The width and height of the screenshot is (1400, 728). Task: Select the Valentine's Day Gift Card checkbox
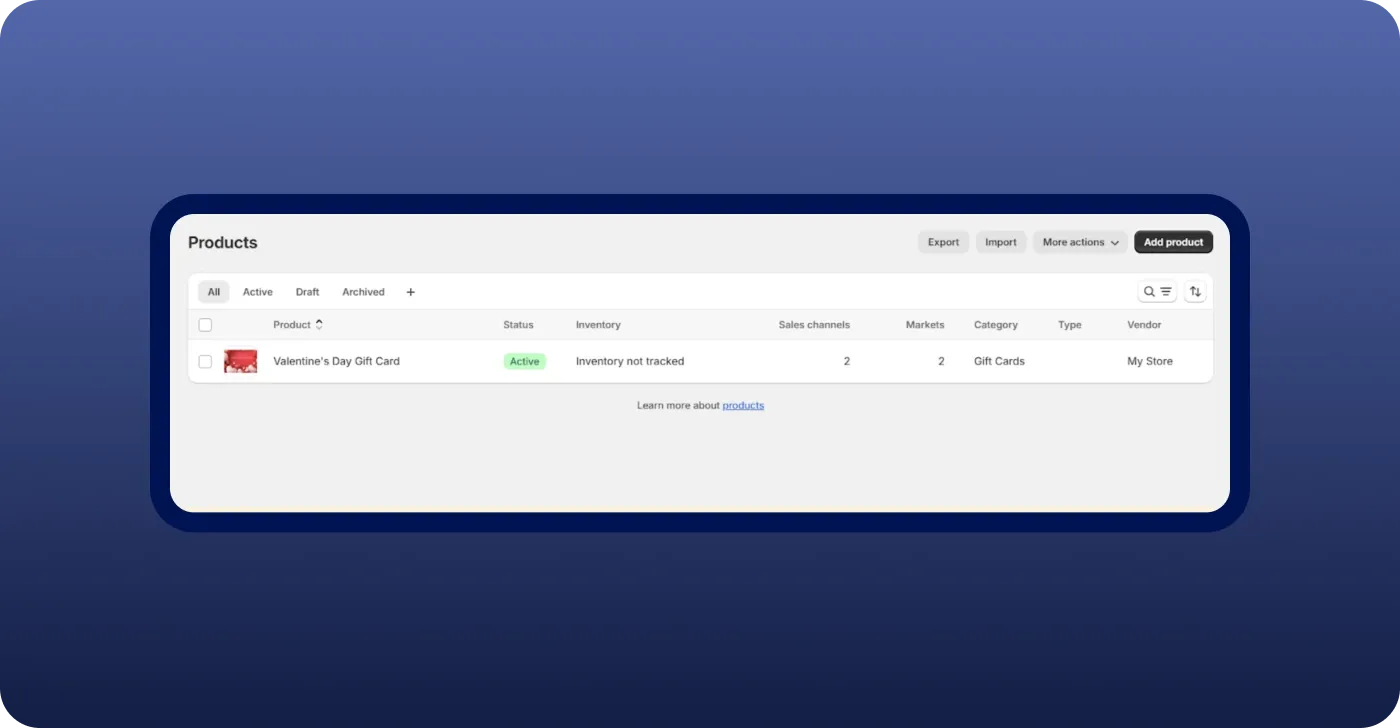205,361
